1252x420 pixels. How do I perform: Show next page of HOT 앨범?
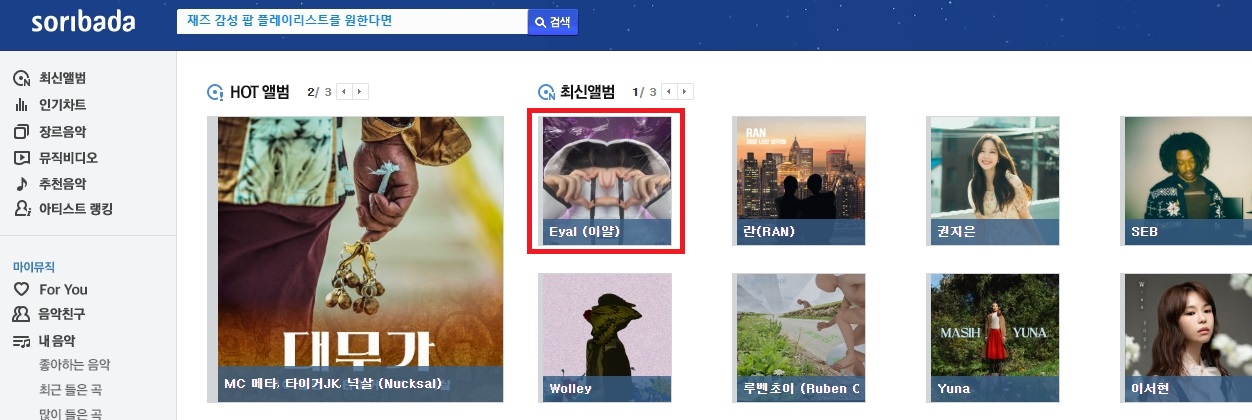(360, 92)
